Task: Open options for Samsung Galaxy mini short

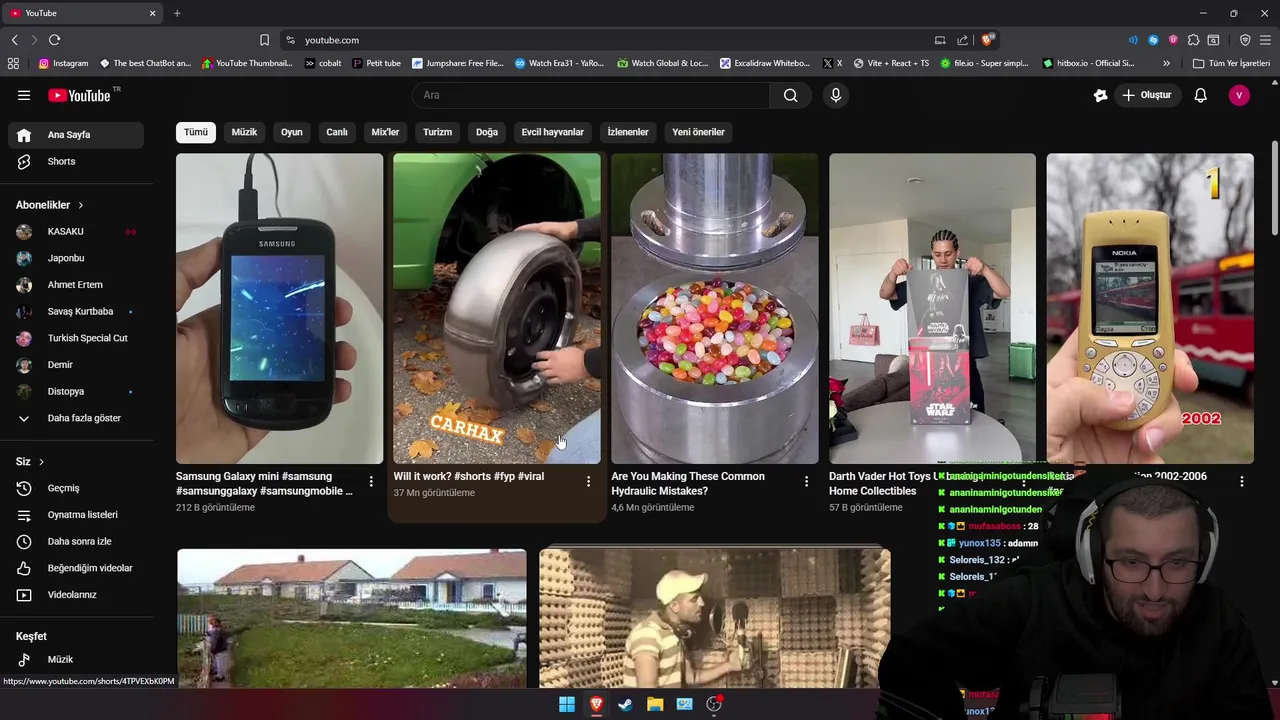Action: pos(371,482)
